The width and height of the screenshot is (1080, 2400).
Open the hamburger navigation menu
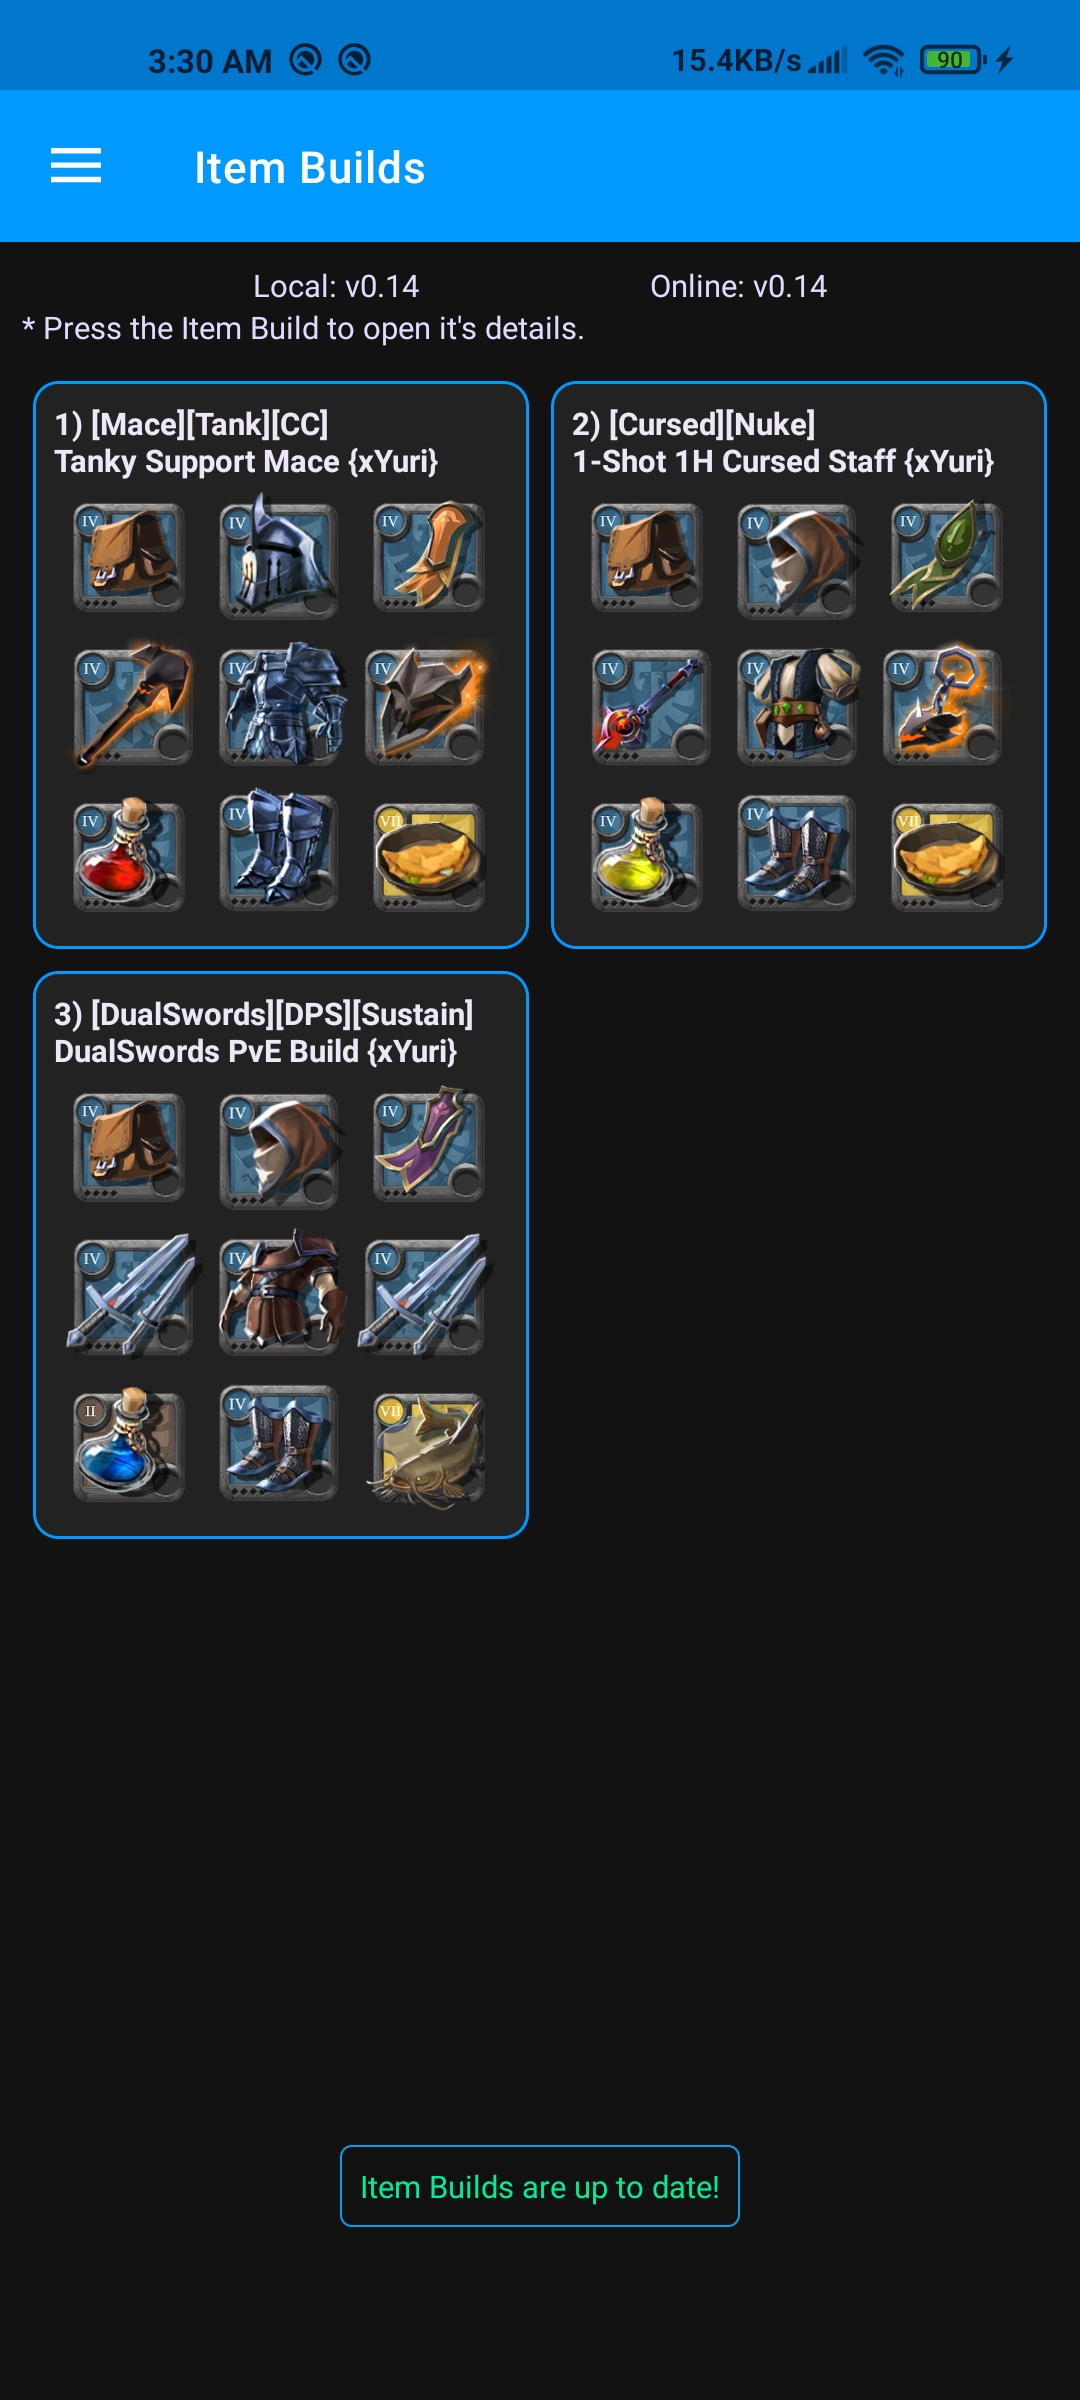(76, 166)
